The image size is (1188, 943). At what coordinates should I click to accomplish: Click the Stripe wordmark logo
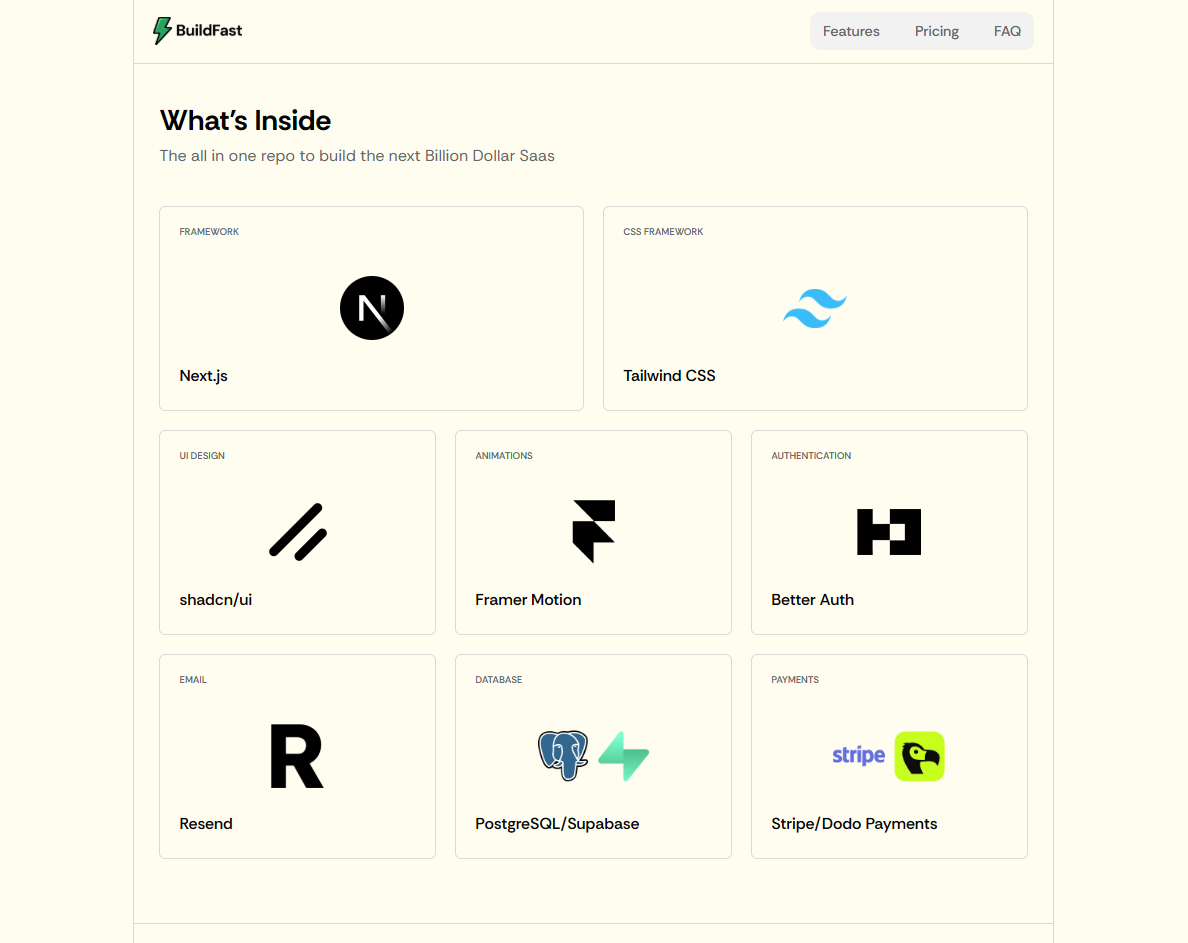tap(858, 756)
